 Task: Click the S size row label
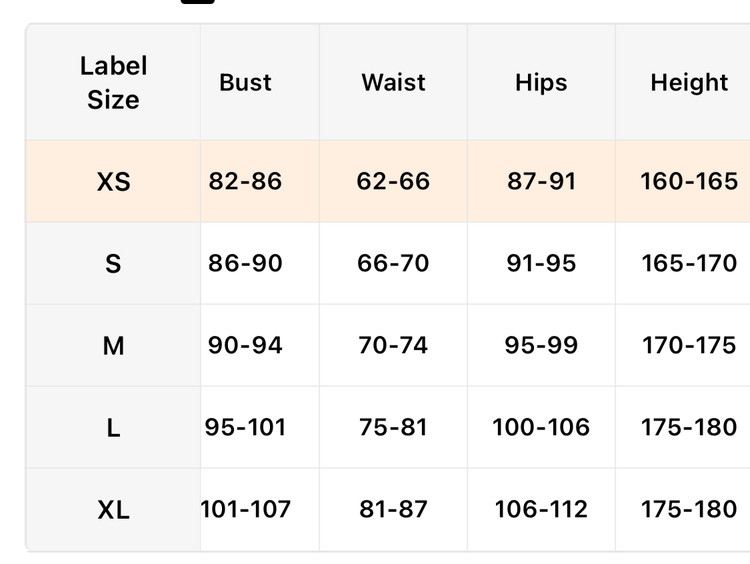[x=113, y=263]
